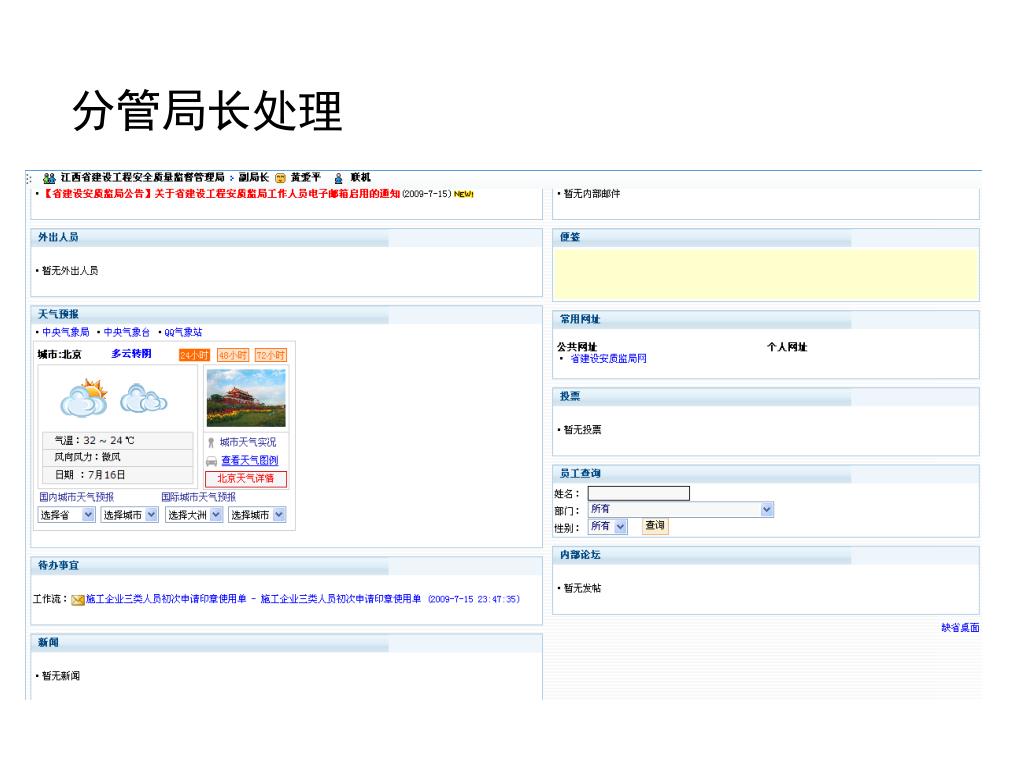This screenshot has width=1024, height=768.
Task: Click the organization users icon in header
Action: (49, 178)
